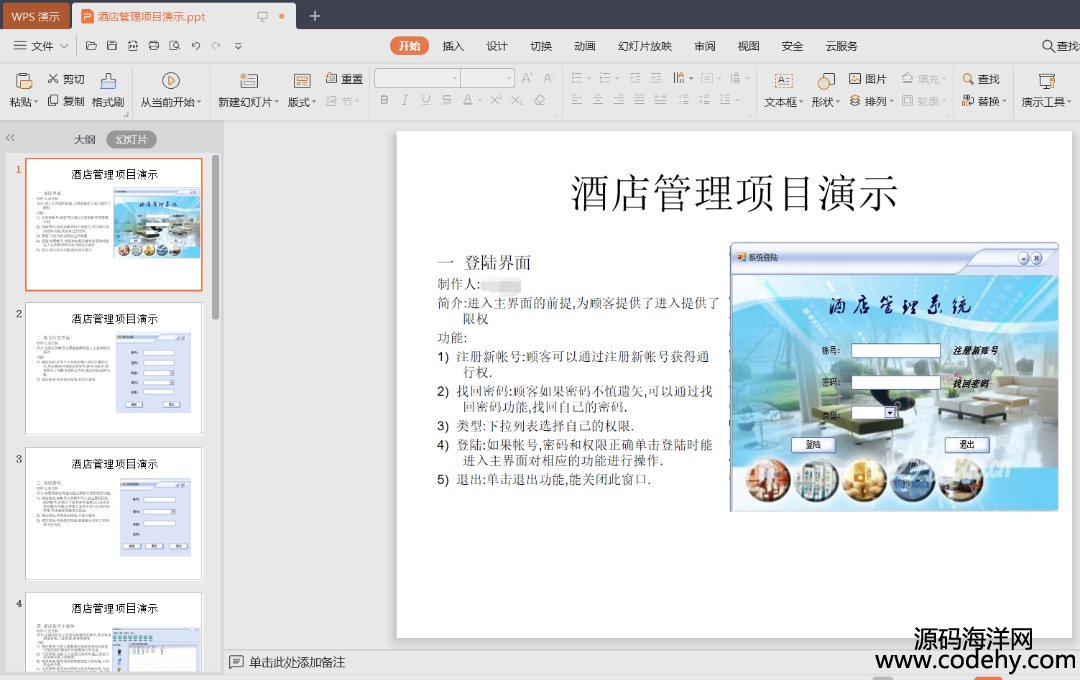Open the Arrange (排列) dropdown

pyautogui.click(x=871, y=101)
